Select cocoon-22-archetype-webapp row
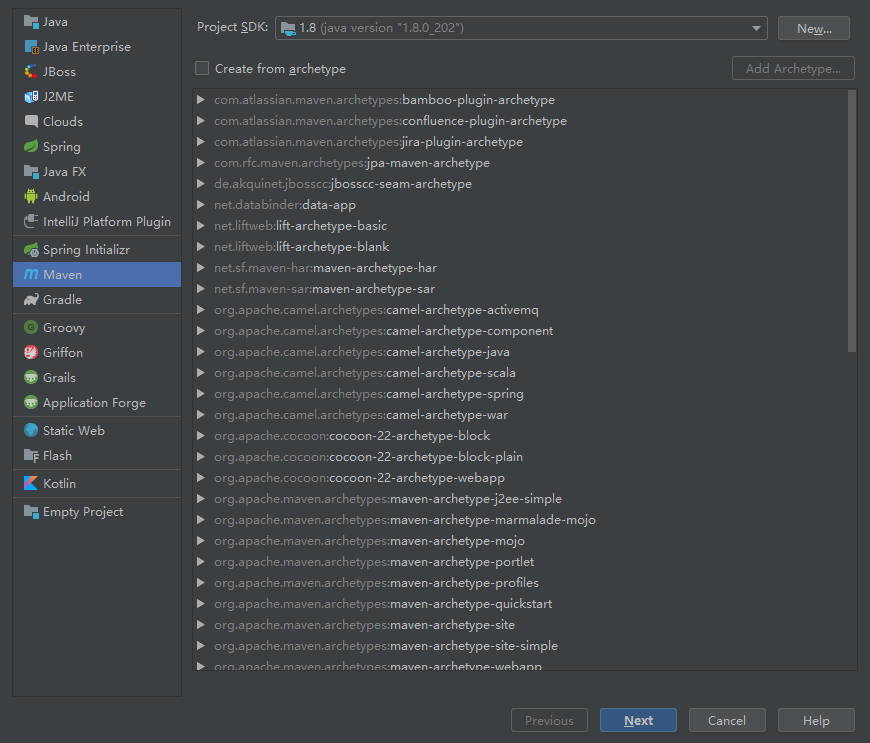This screenshot has height=743, width=870. coord(360,478)
